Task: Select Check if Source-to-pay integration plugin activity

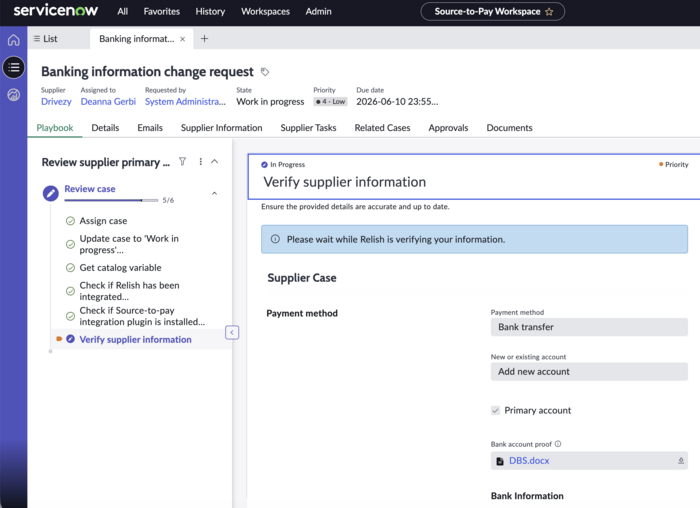Action: tap(142, 316)
